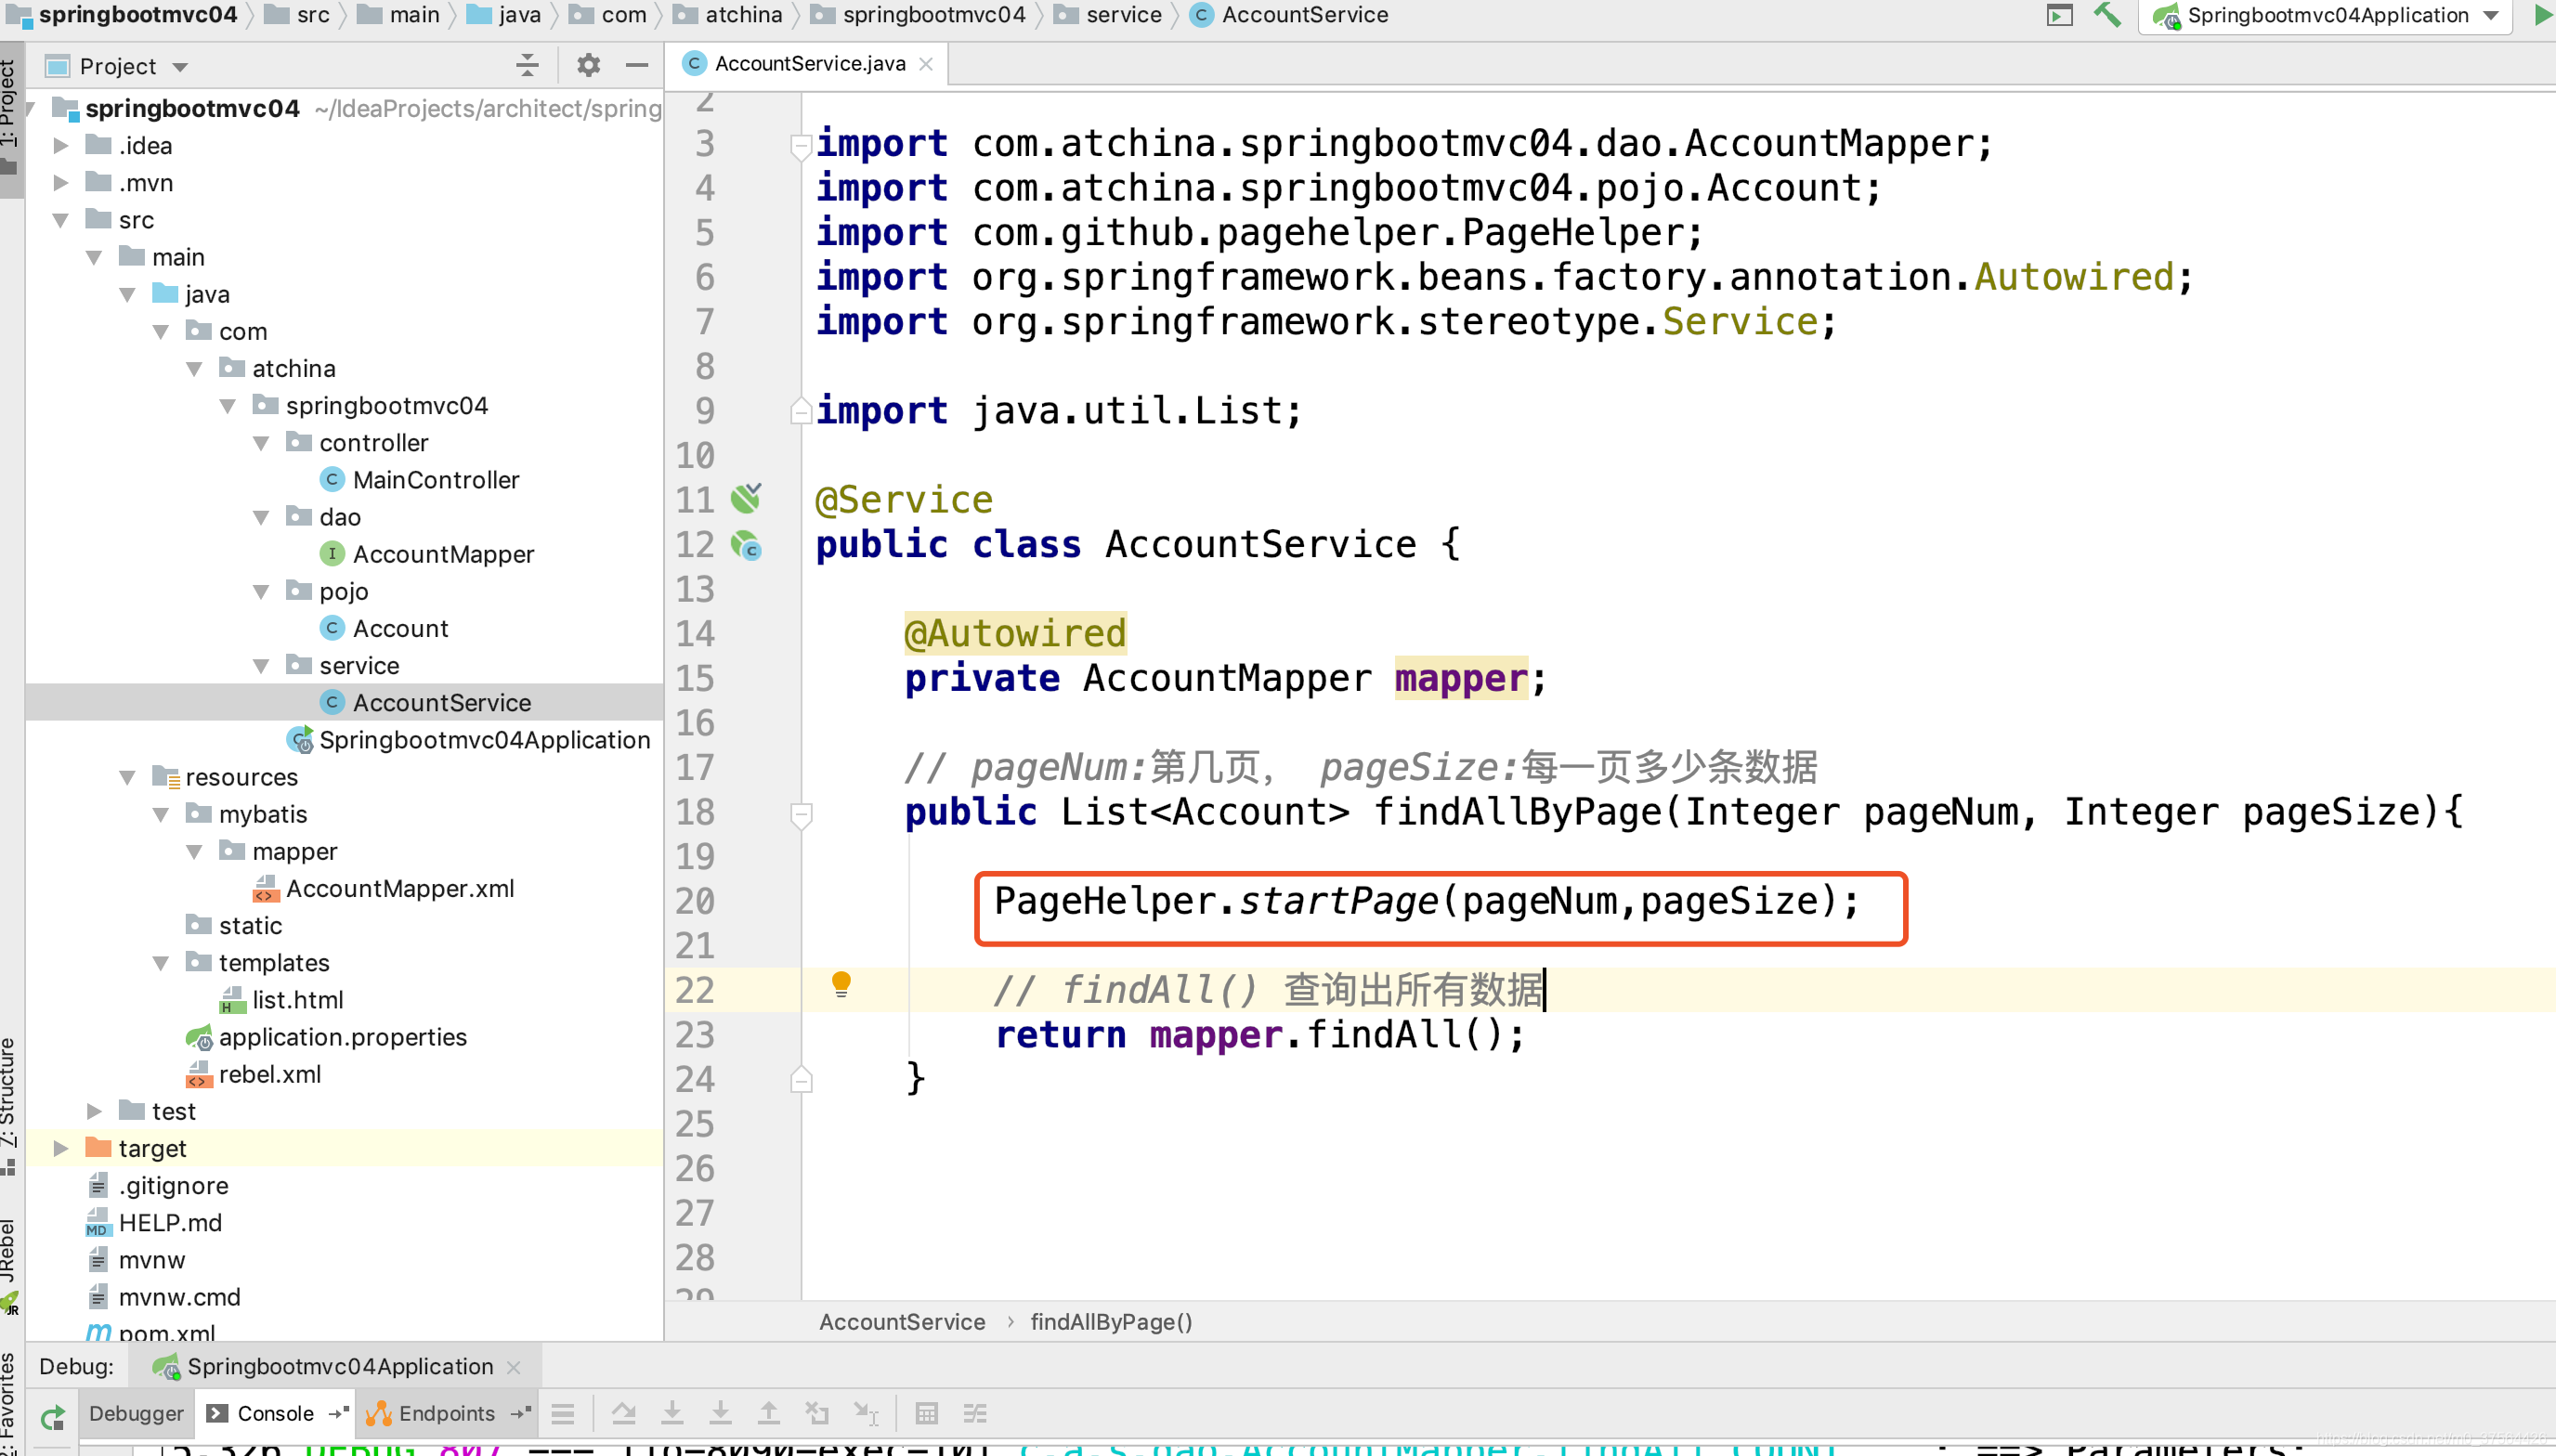Click the Spring bean gutter icon on line 11
The height and width of the screenshot is (1456, 2556).
point(746,498)
